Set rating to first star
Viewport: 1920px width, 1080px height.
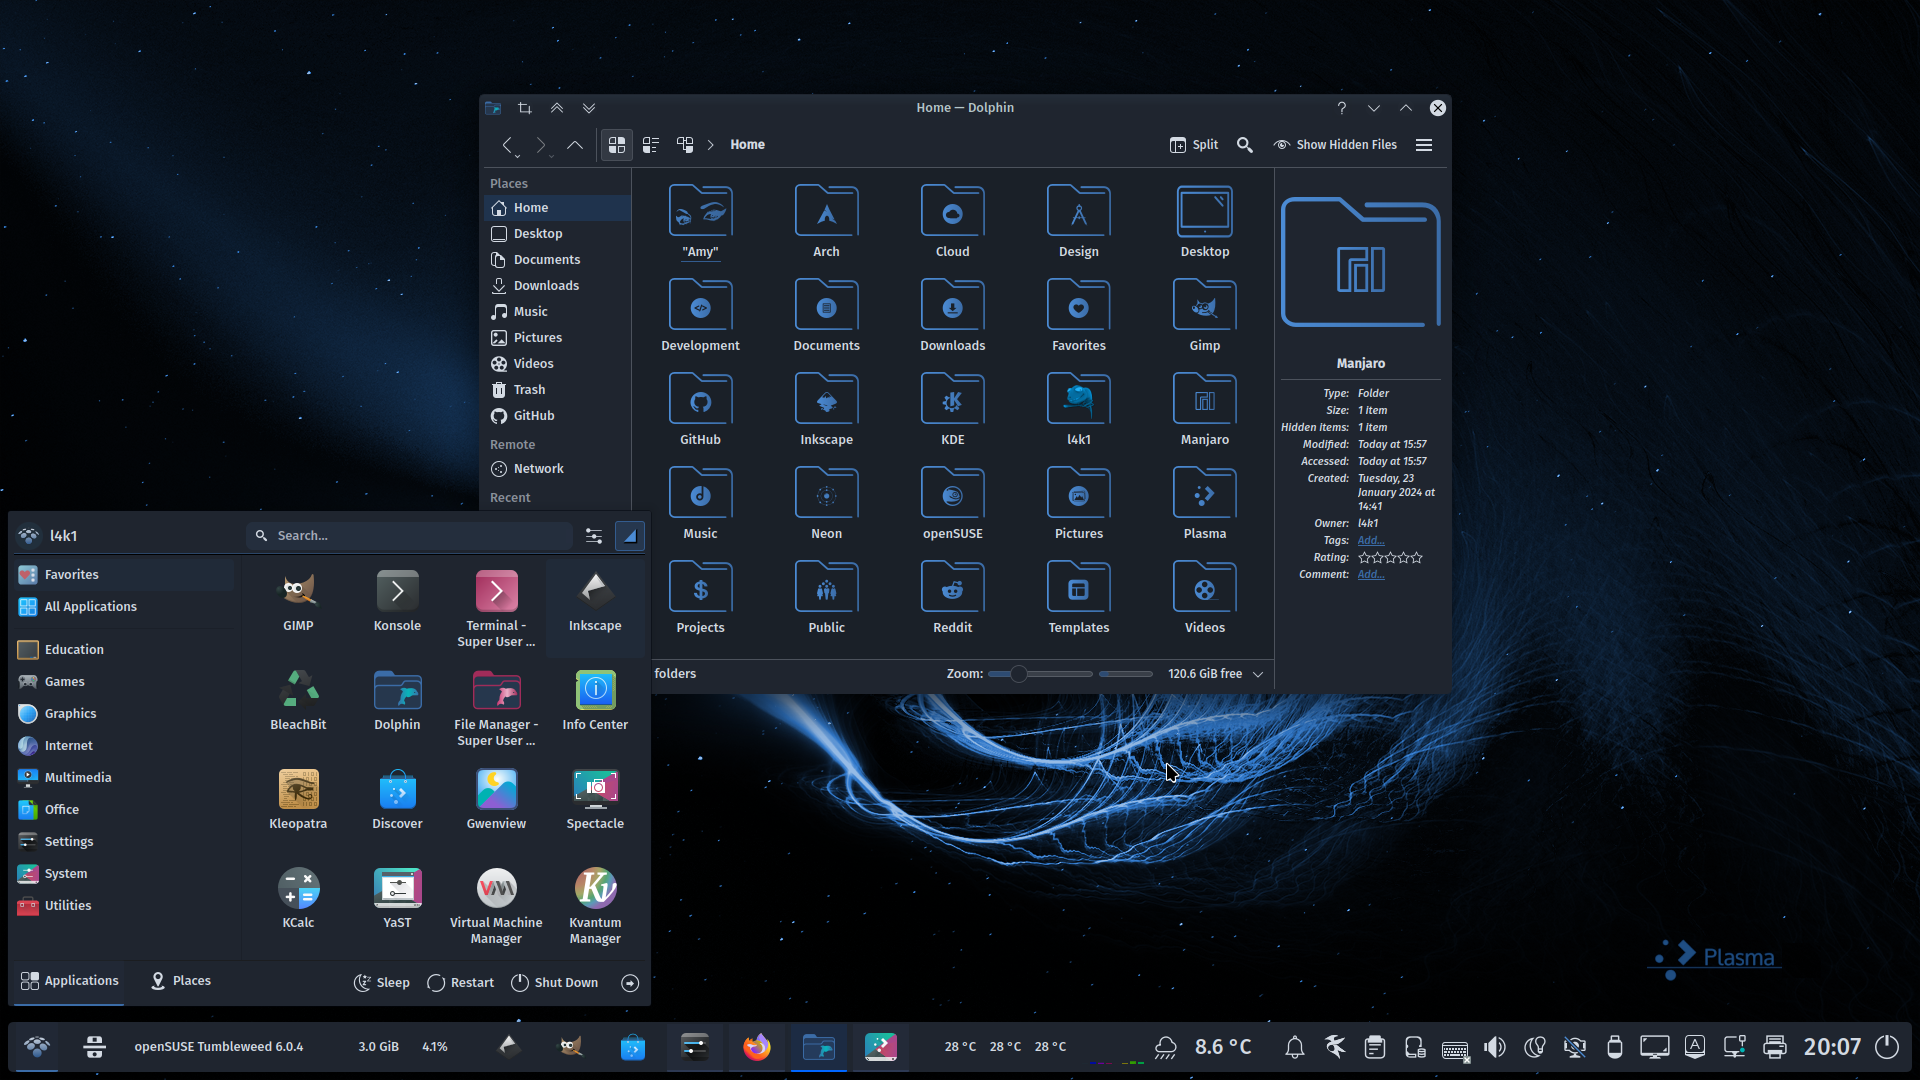1364,558
